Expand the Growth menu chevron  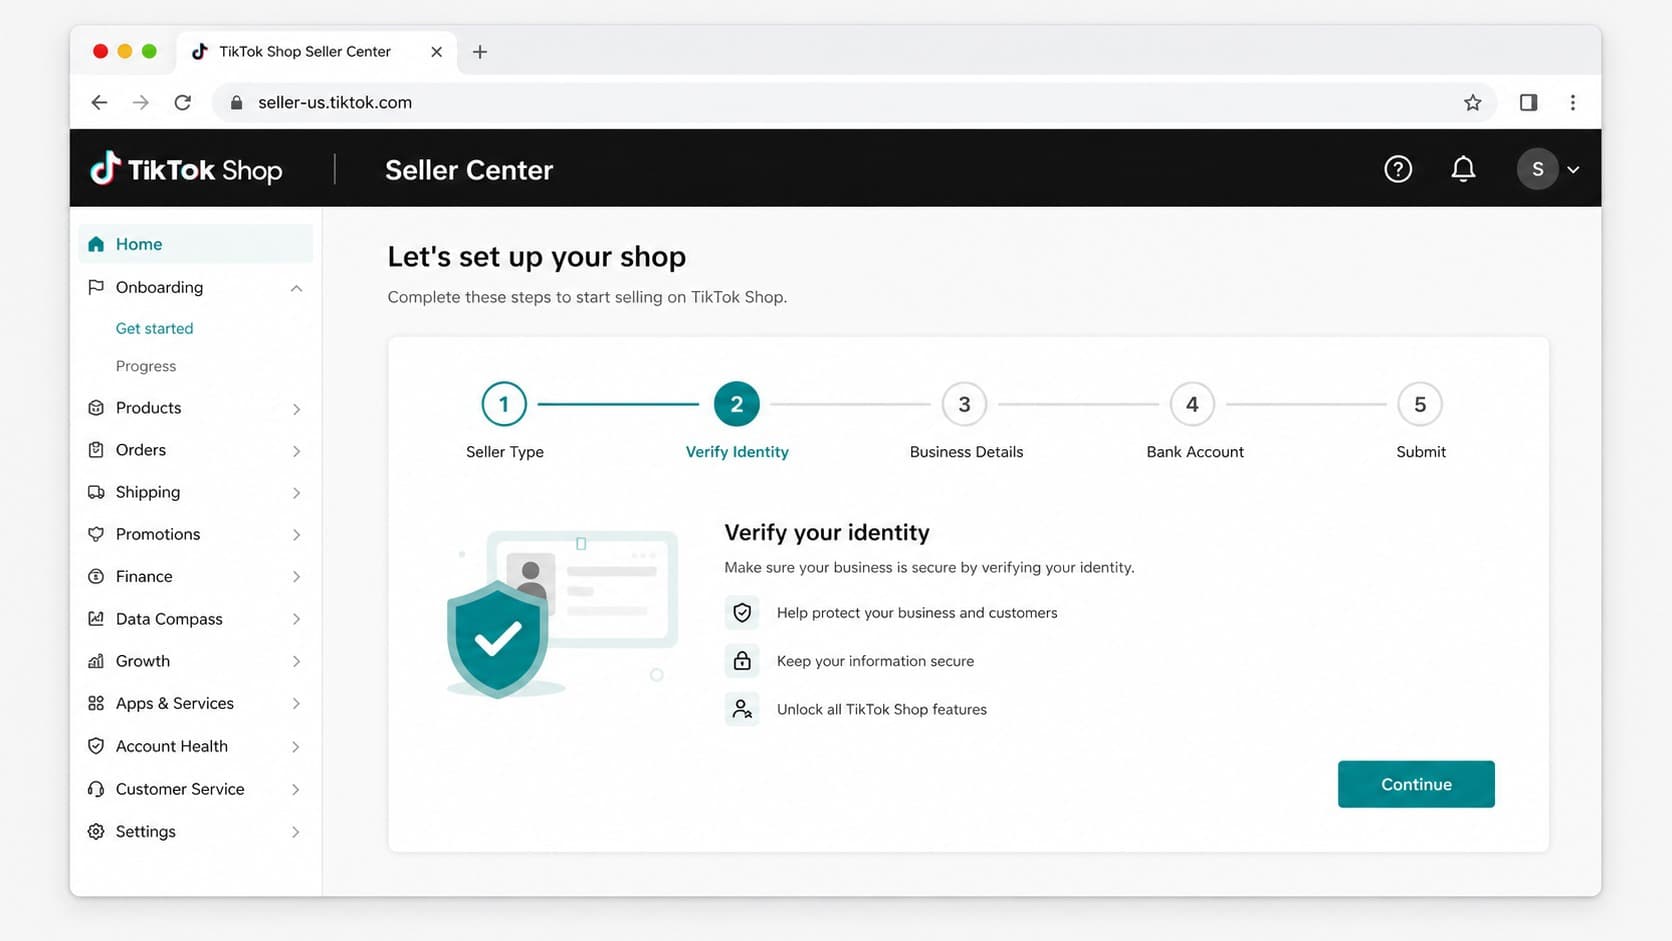296,662
